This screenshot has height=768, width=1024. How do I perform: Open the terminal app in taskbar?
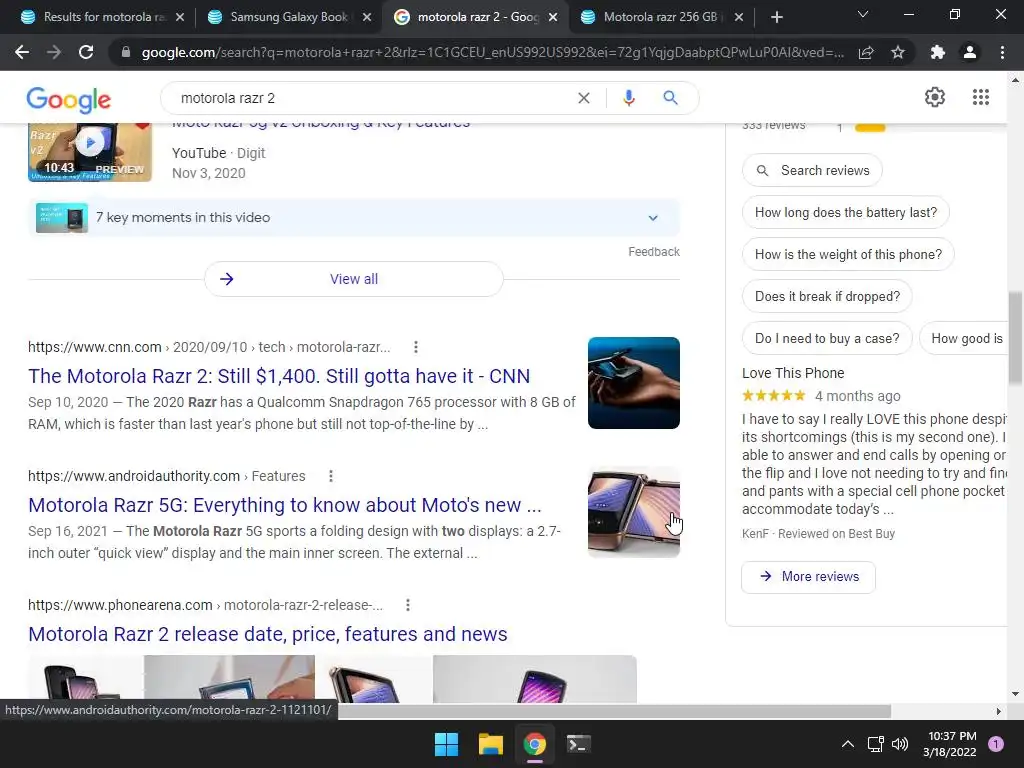tap(579, 744)
